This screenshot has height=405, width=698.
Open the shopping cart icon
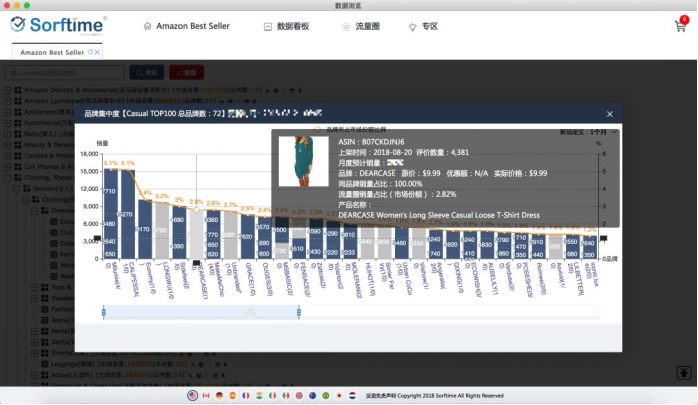point(681,26)
